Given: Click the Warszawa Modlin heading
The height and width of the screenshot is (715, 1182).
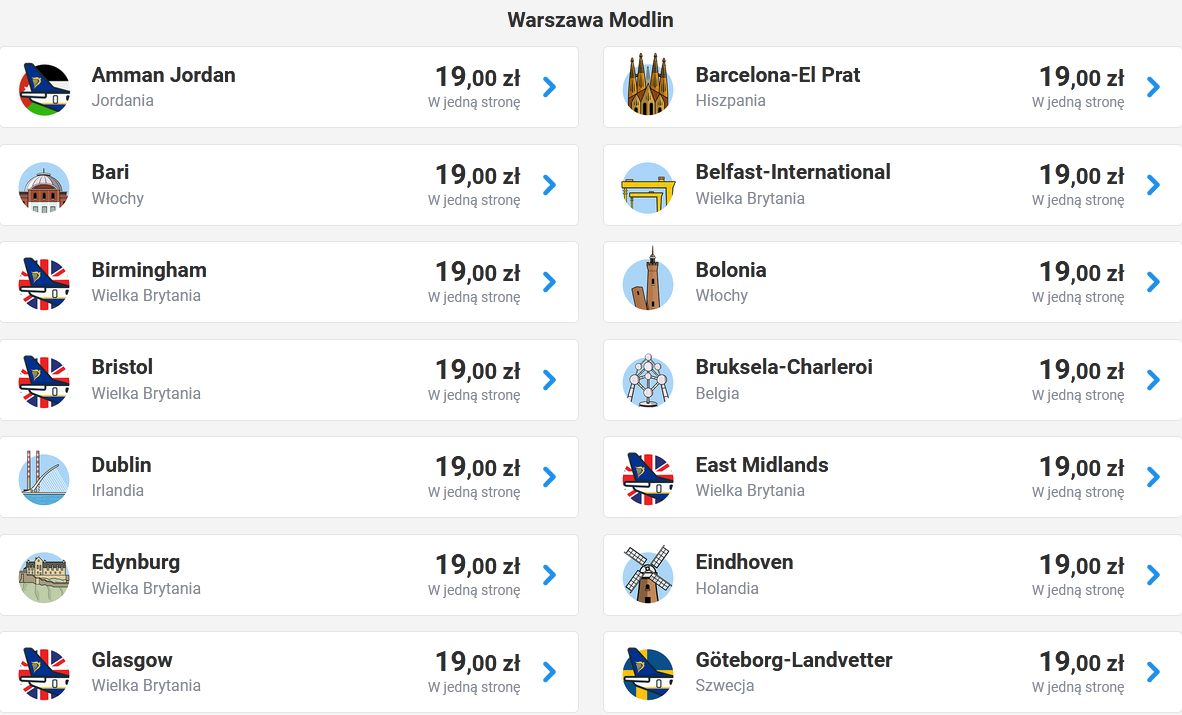Looking at the screenshot, I should click(x=590, y=20).
